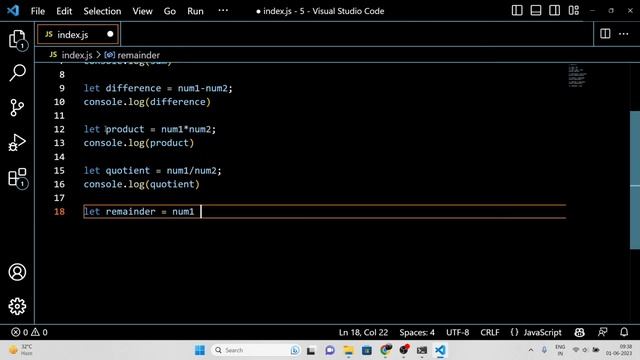Open the File Explorer taskbar icon
Image resolution: width=640 pixels, height=360 pixels.
pos(348,350)
